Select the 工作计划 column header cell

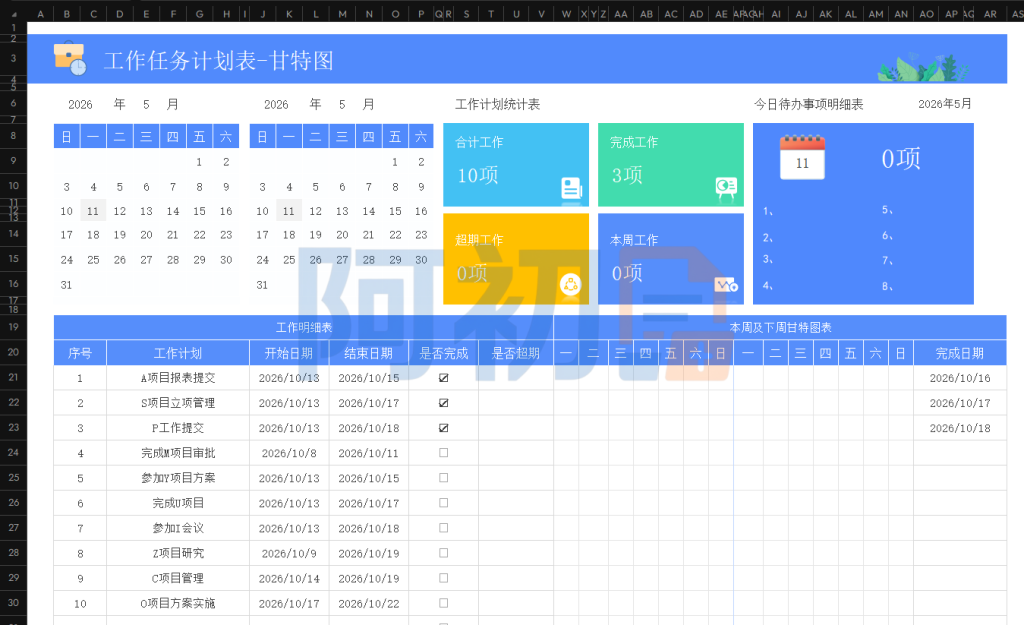pos(178,353)
